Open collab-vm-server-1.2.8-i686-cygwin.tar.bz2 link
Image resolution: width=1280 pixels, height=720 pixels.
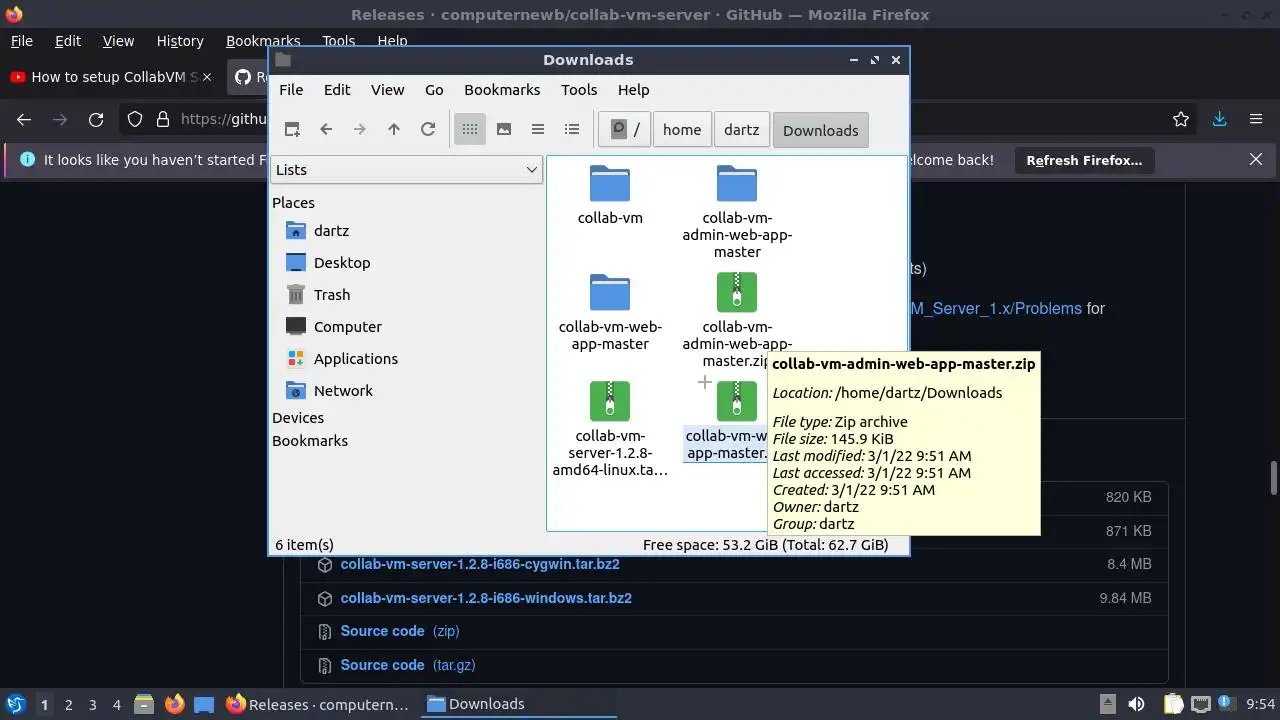(x=480, y=564)
